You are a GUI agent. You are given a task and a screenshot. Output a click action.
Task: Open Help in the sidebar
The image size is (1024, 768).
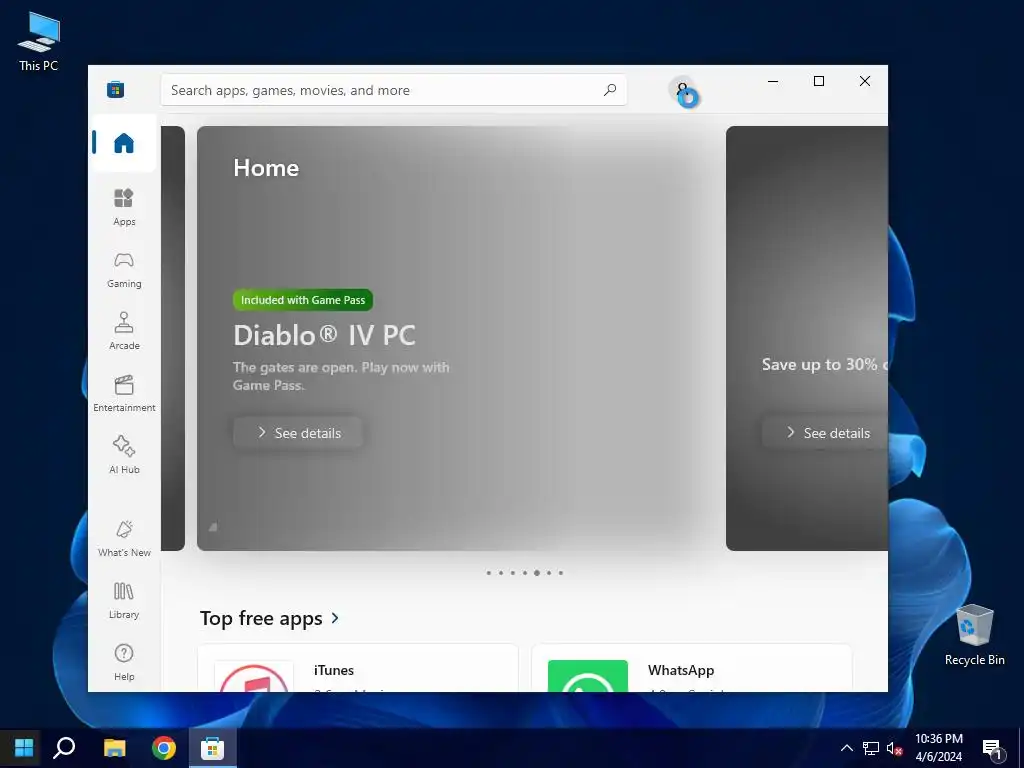coord(123,662)
